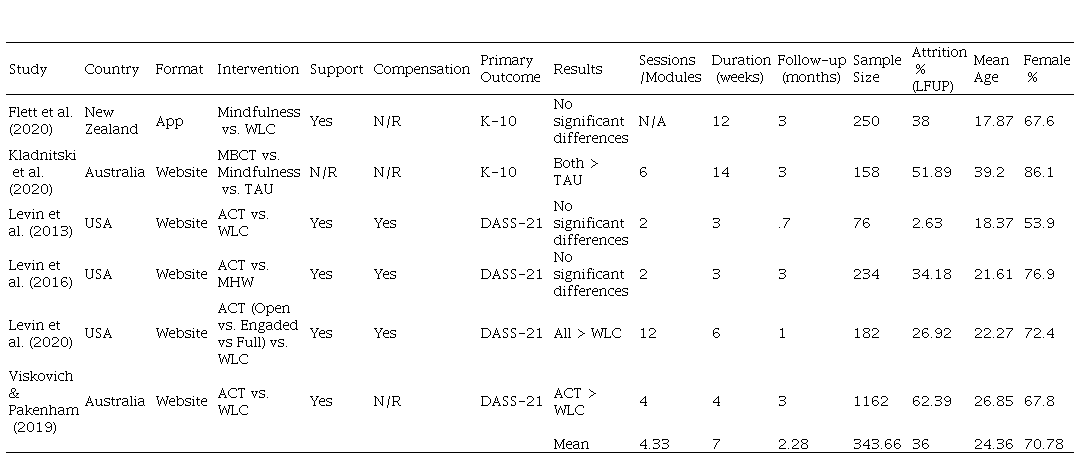The image size is (1077, 456).
Task: Click the All > WLC result cell
Action: (590, 333)
